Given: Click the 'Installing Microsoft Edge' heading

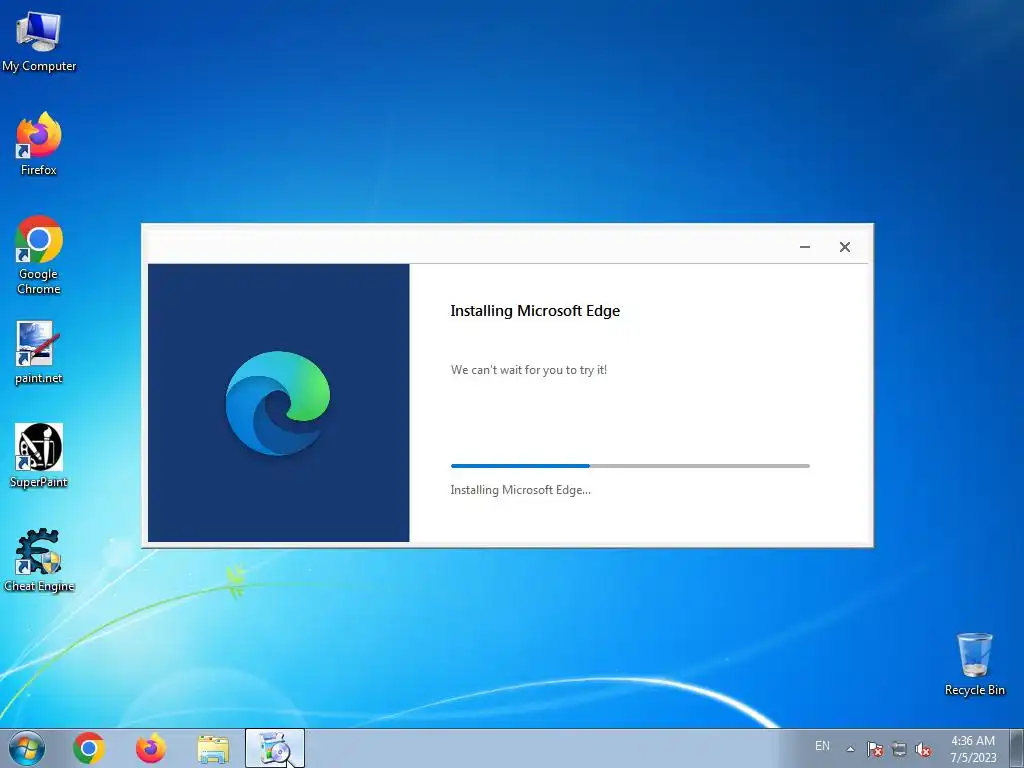Looking at the screenshot, I should (x=535, y=311).
